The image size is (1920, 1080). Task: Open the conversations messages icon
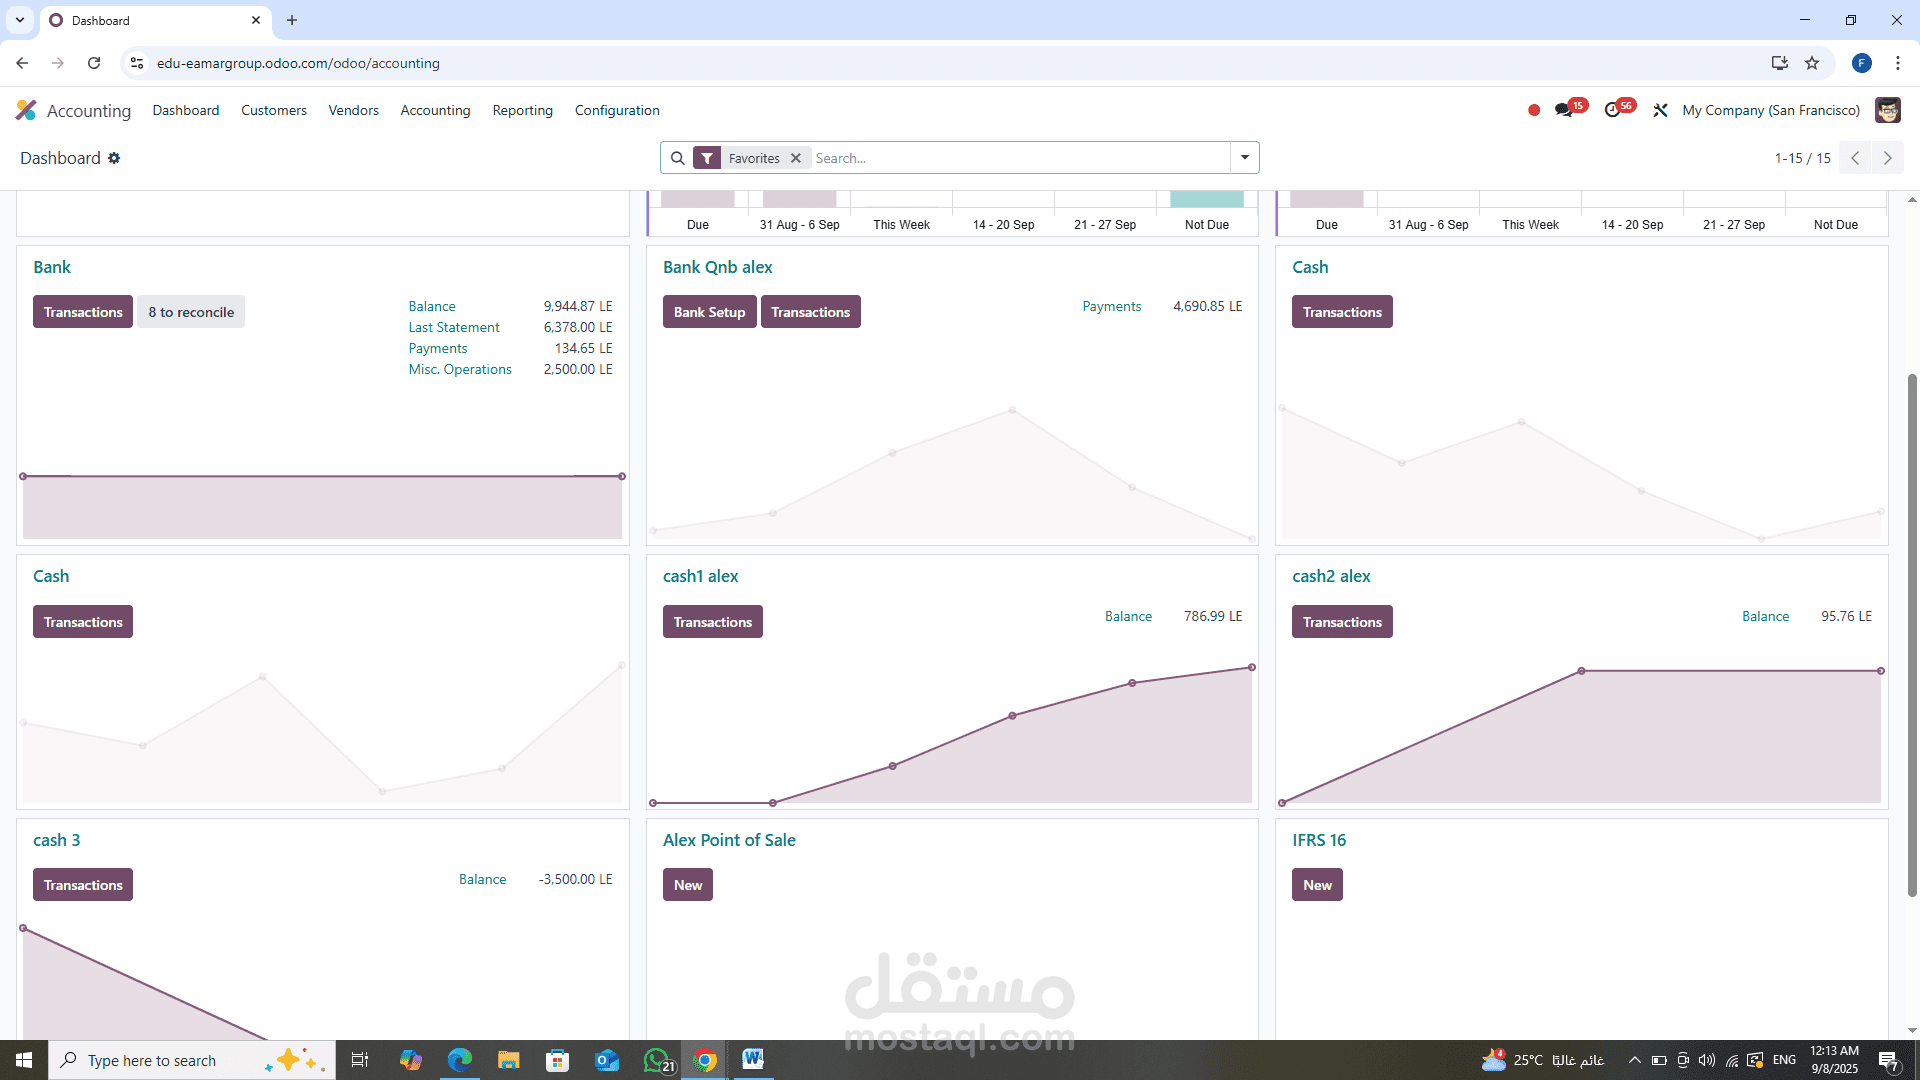pos(1563,110)
